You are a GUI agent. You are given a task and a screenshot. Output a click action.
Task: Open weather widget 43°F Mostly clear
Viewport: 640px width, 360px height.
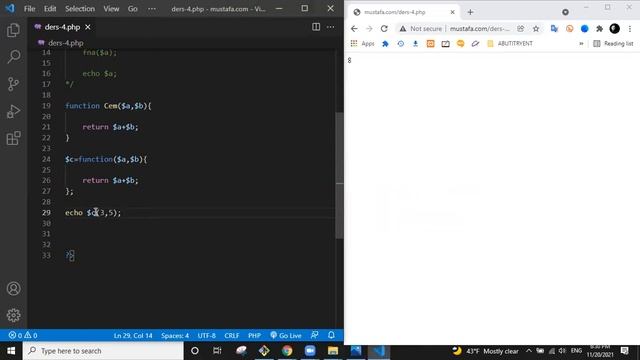[x=486, y=351]
